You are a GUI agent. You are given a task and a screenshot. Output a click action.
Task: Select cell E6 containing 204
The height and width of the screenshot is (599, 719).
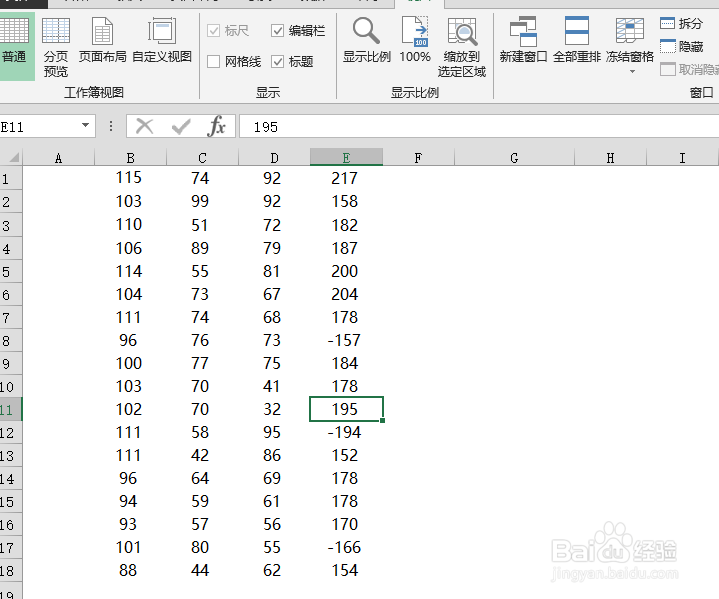coord(346,294)
